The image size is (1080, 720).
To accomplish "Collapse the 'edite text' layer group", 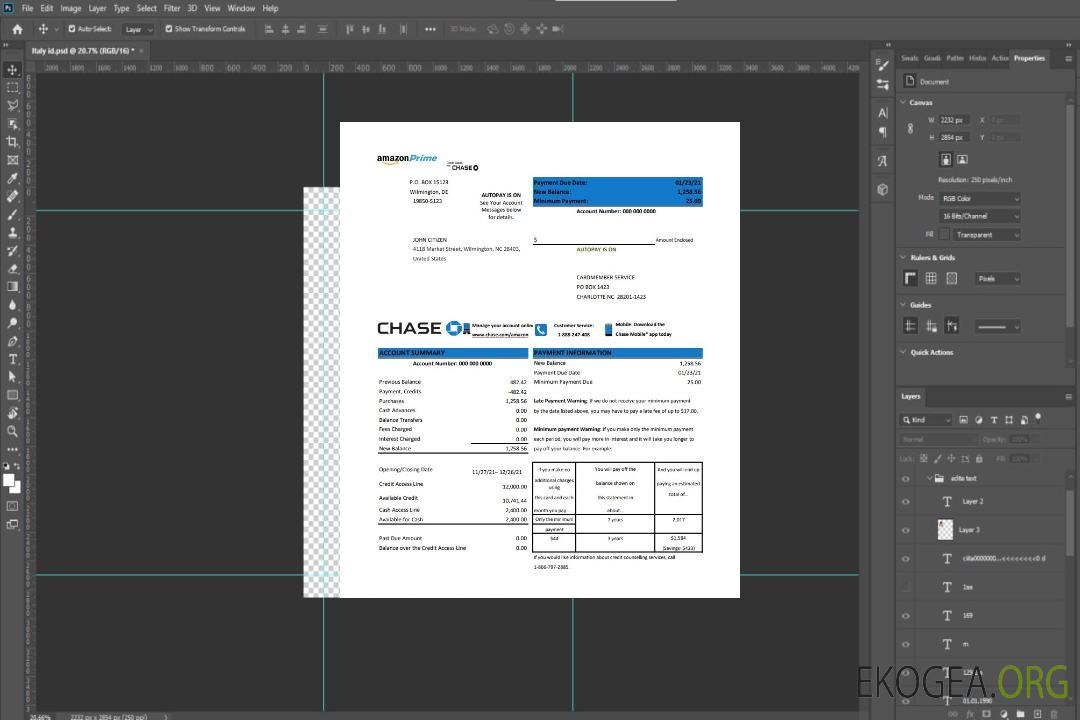I will click(x=929, y=478).
